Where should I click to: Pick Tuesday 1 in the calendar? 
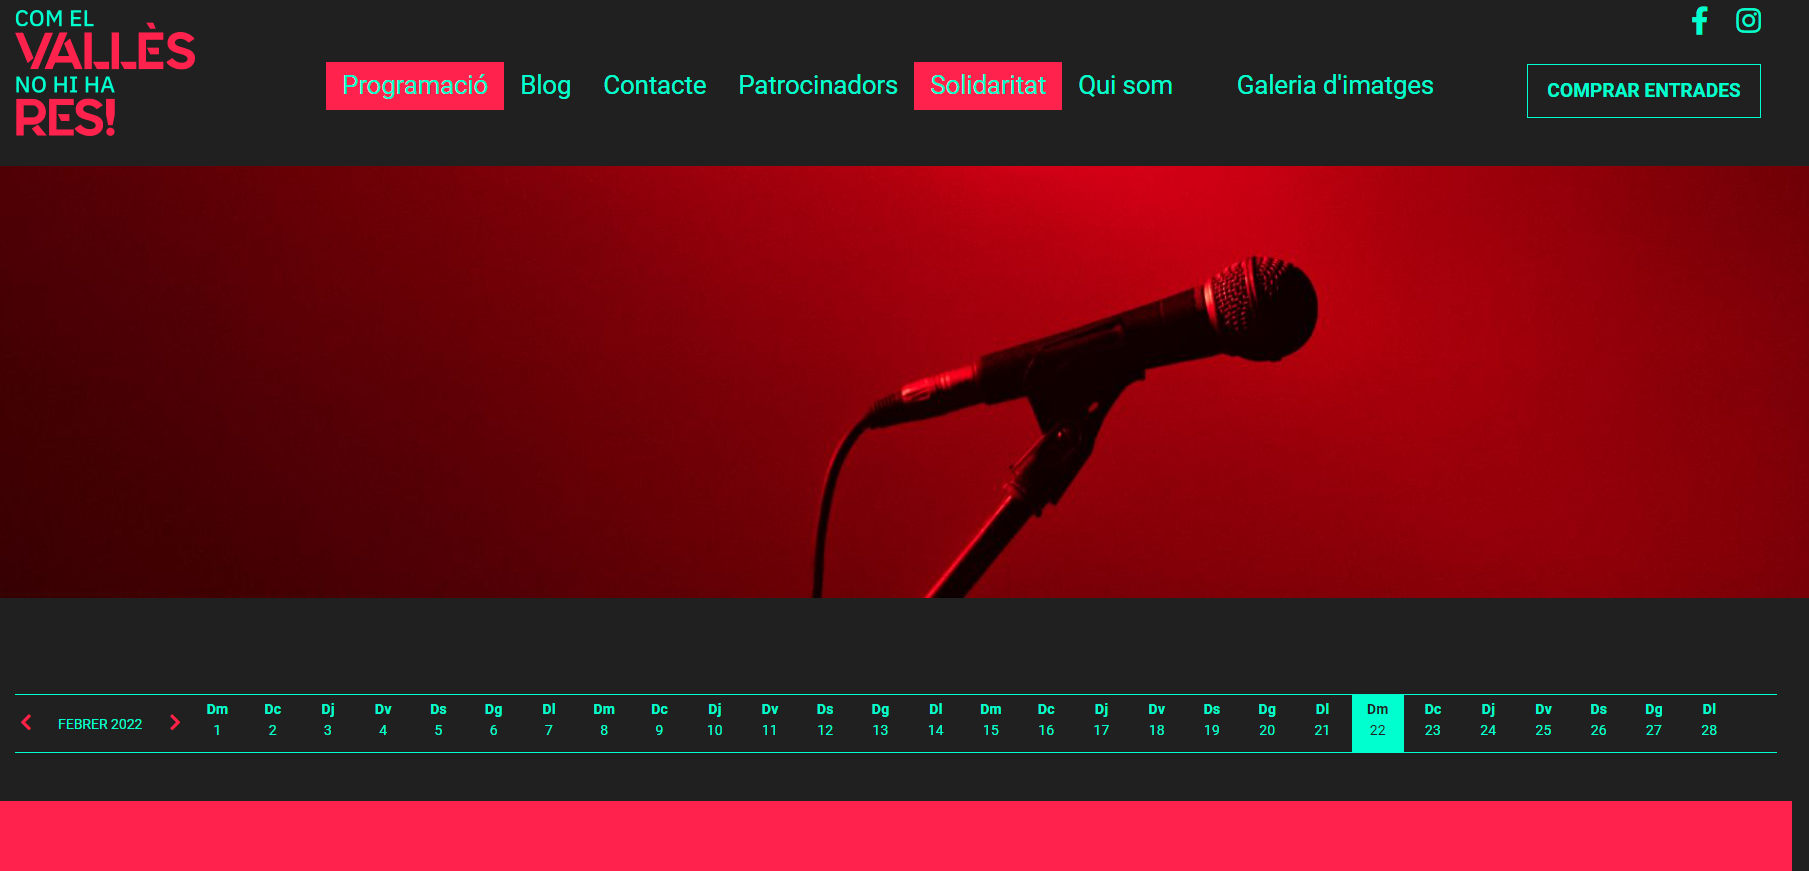[217, 721]
